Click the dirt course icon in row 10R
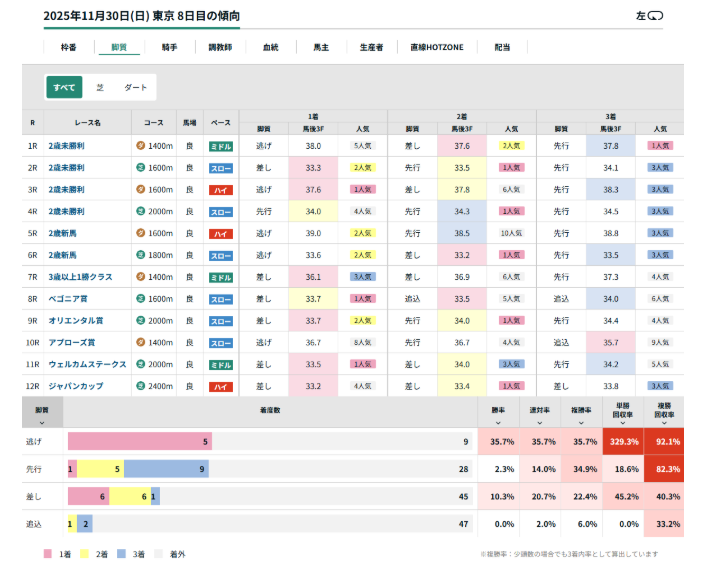The width and height of the screenshot is (714, 579). [140, 342]
